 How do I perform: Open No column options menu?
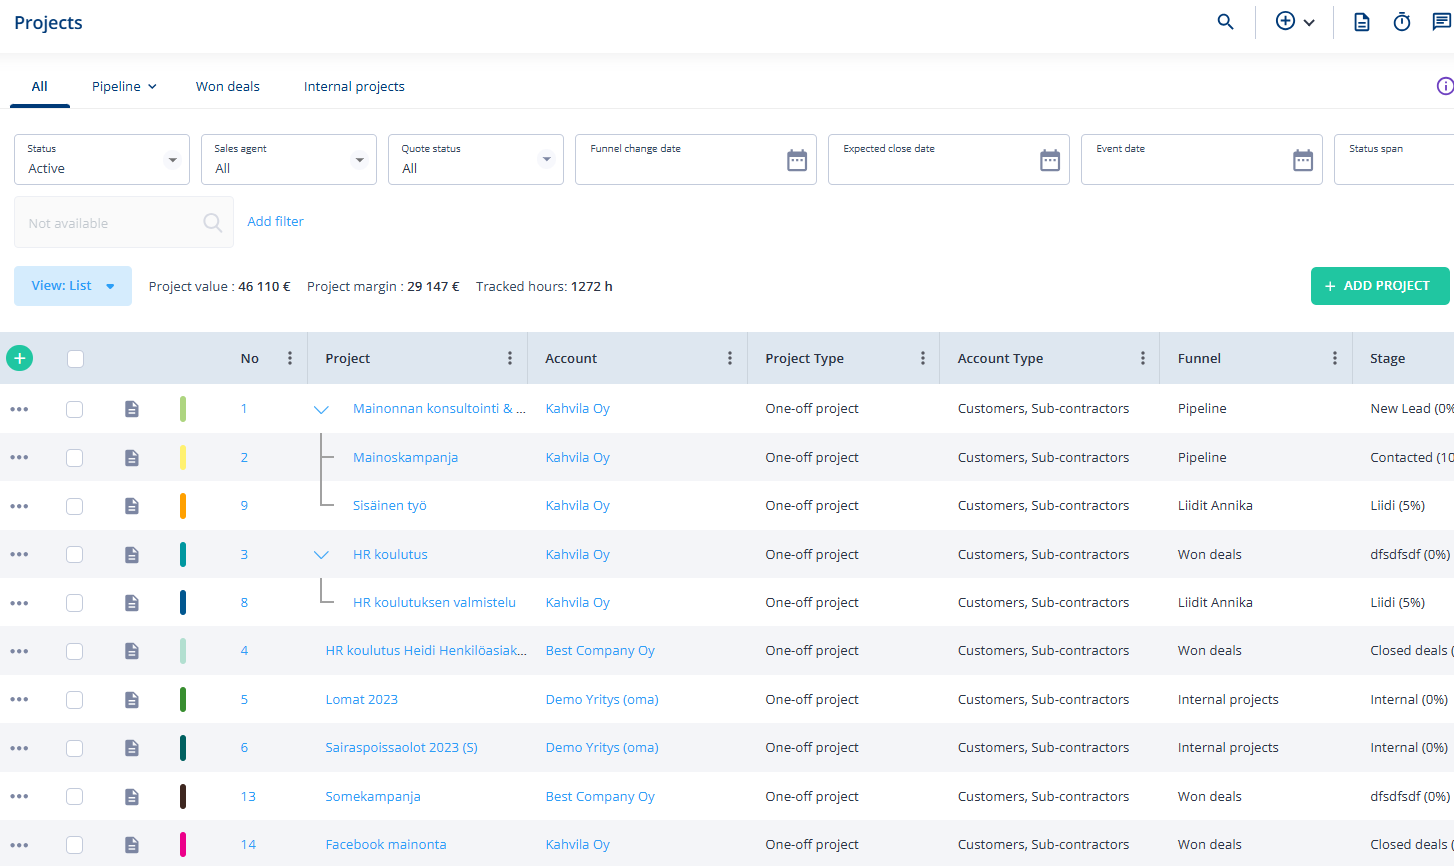(x=290, y=358)
